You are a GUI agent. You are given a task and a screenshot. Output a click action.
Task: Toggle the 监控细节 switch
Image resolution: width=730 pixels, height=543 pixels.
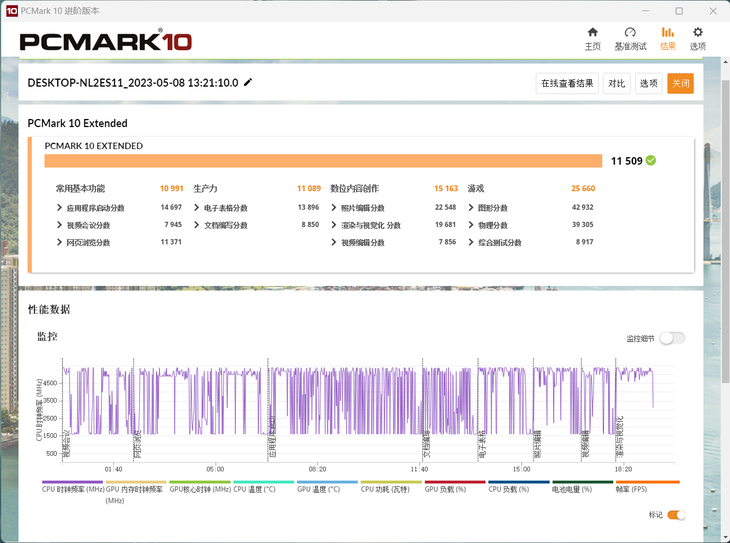point(672,338)
